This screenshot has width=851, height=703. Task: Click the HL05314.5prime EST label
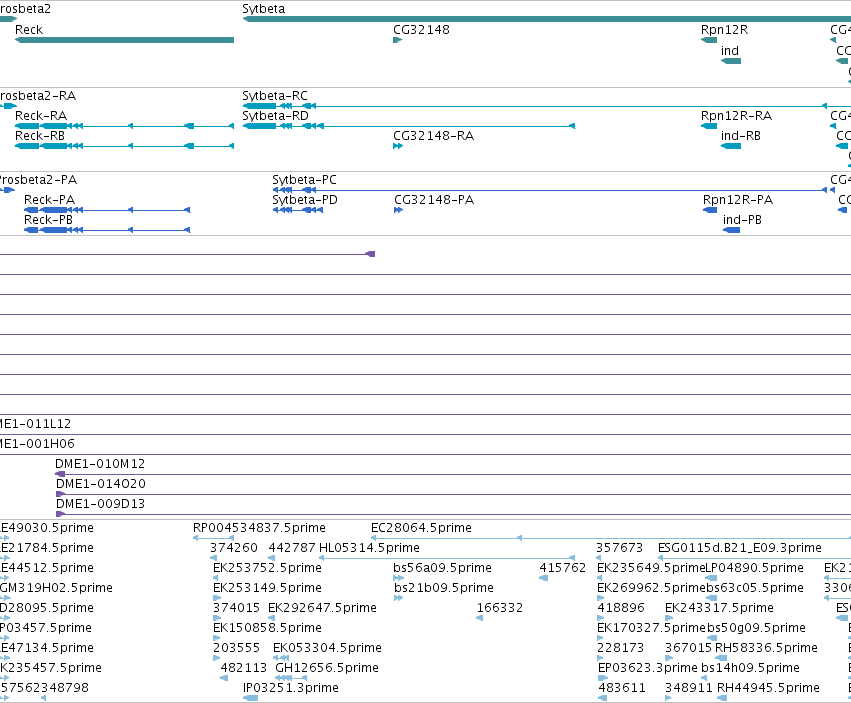pyautogui.click(x=369, y=548)
